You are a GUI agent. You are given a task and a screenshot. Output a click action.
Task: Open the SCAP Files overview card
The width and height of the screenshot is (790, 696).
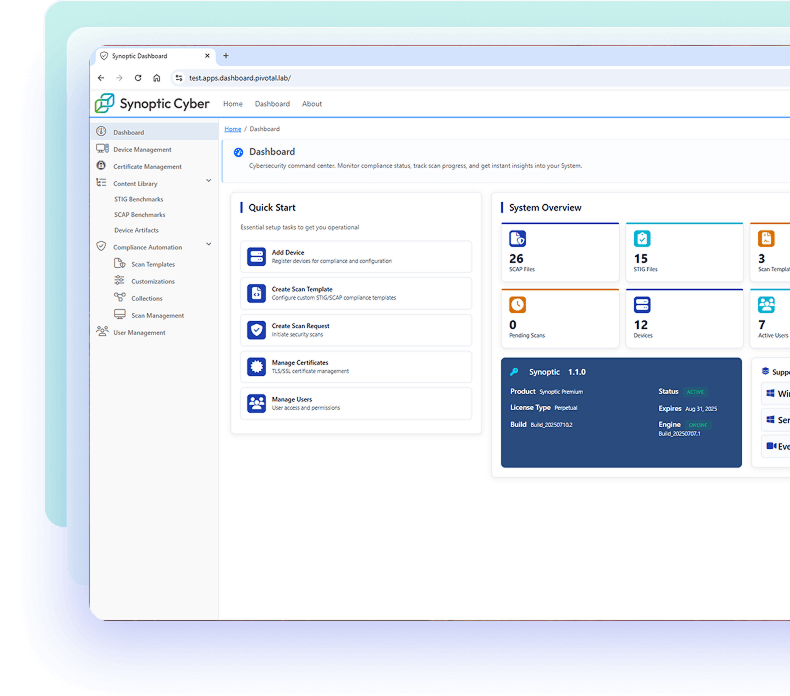560,252
